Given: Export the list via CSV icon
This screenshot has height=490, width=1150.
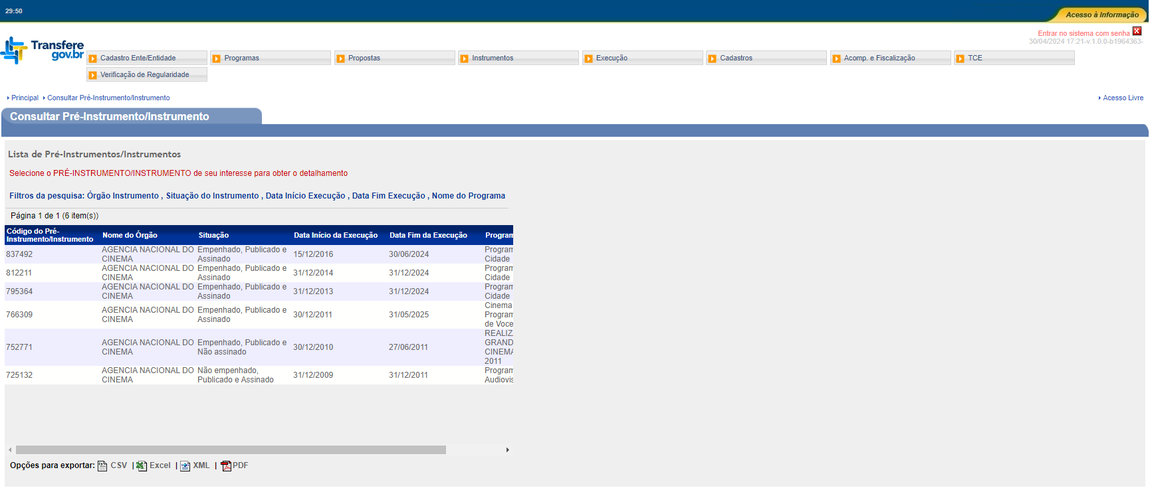Looking at the screenshot, I should [103, 466].
